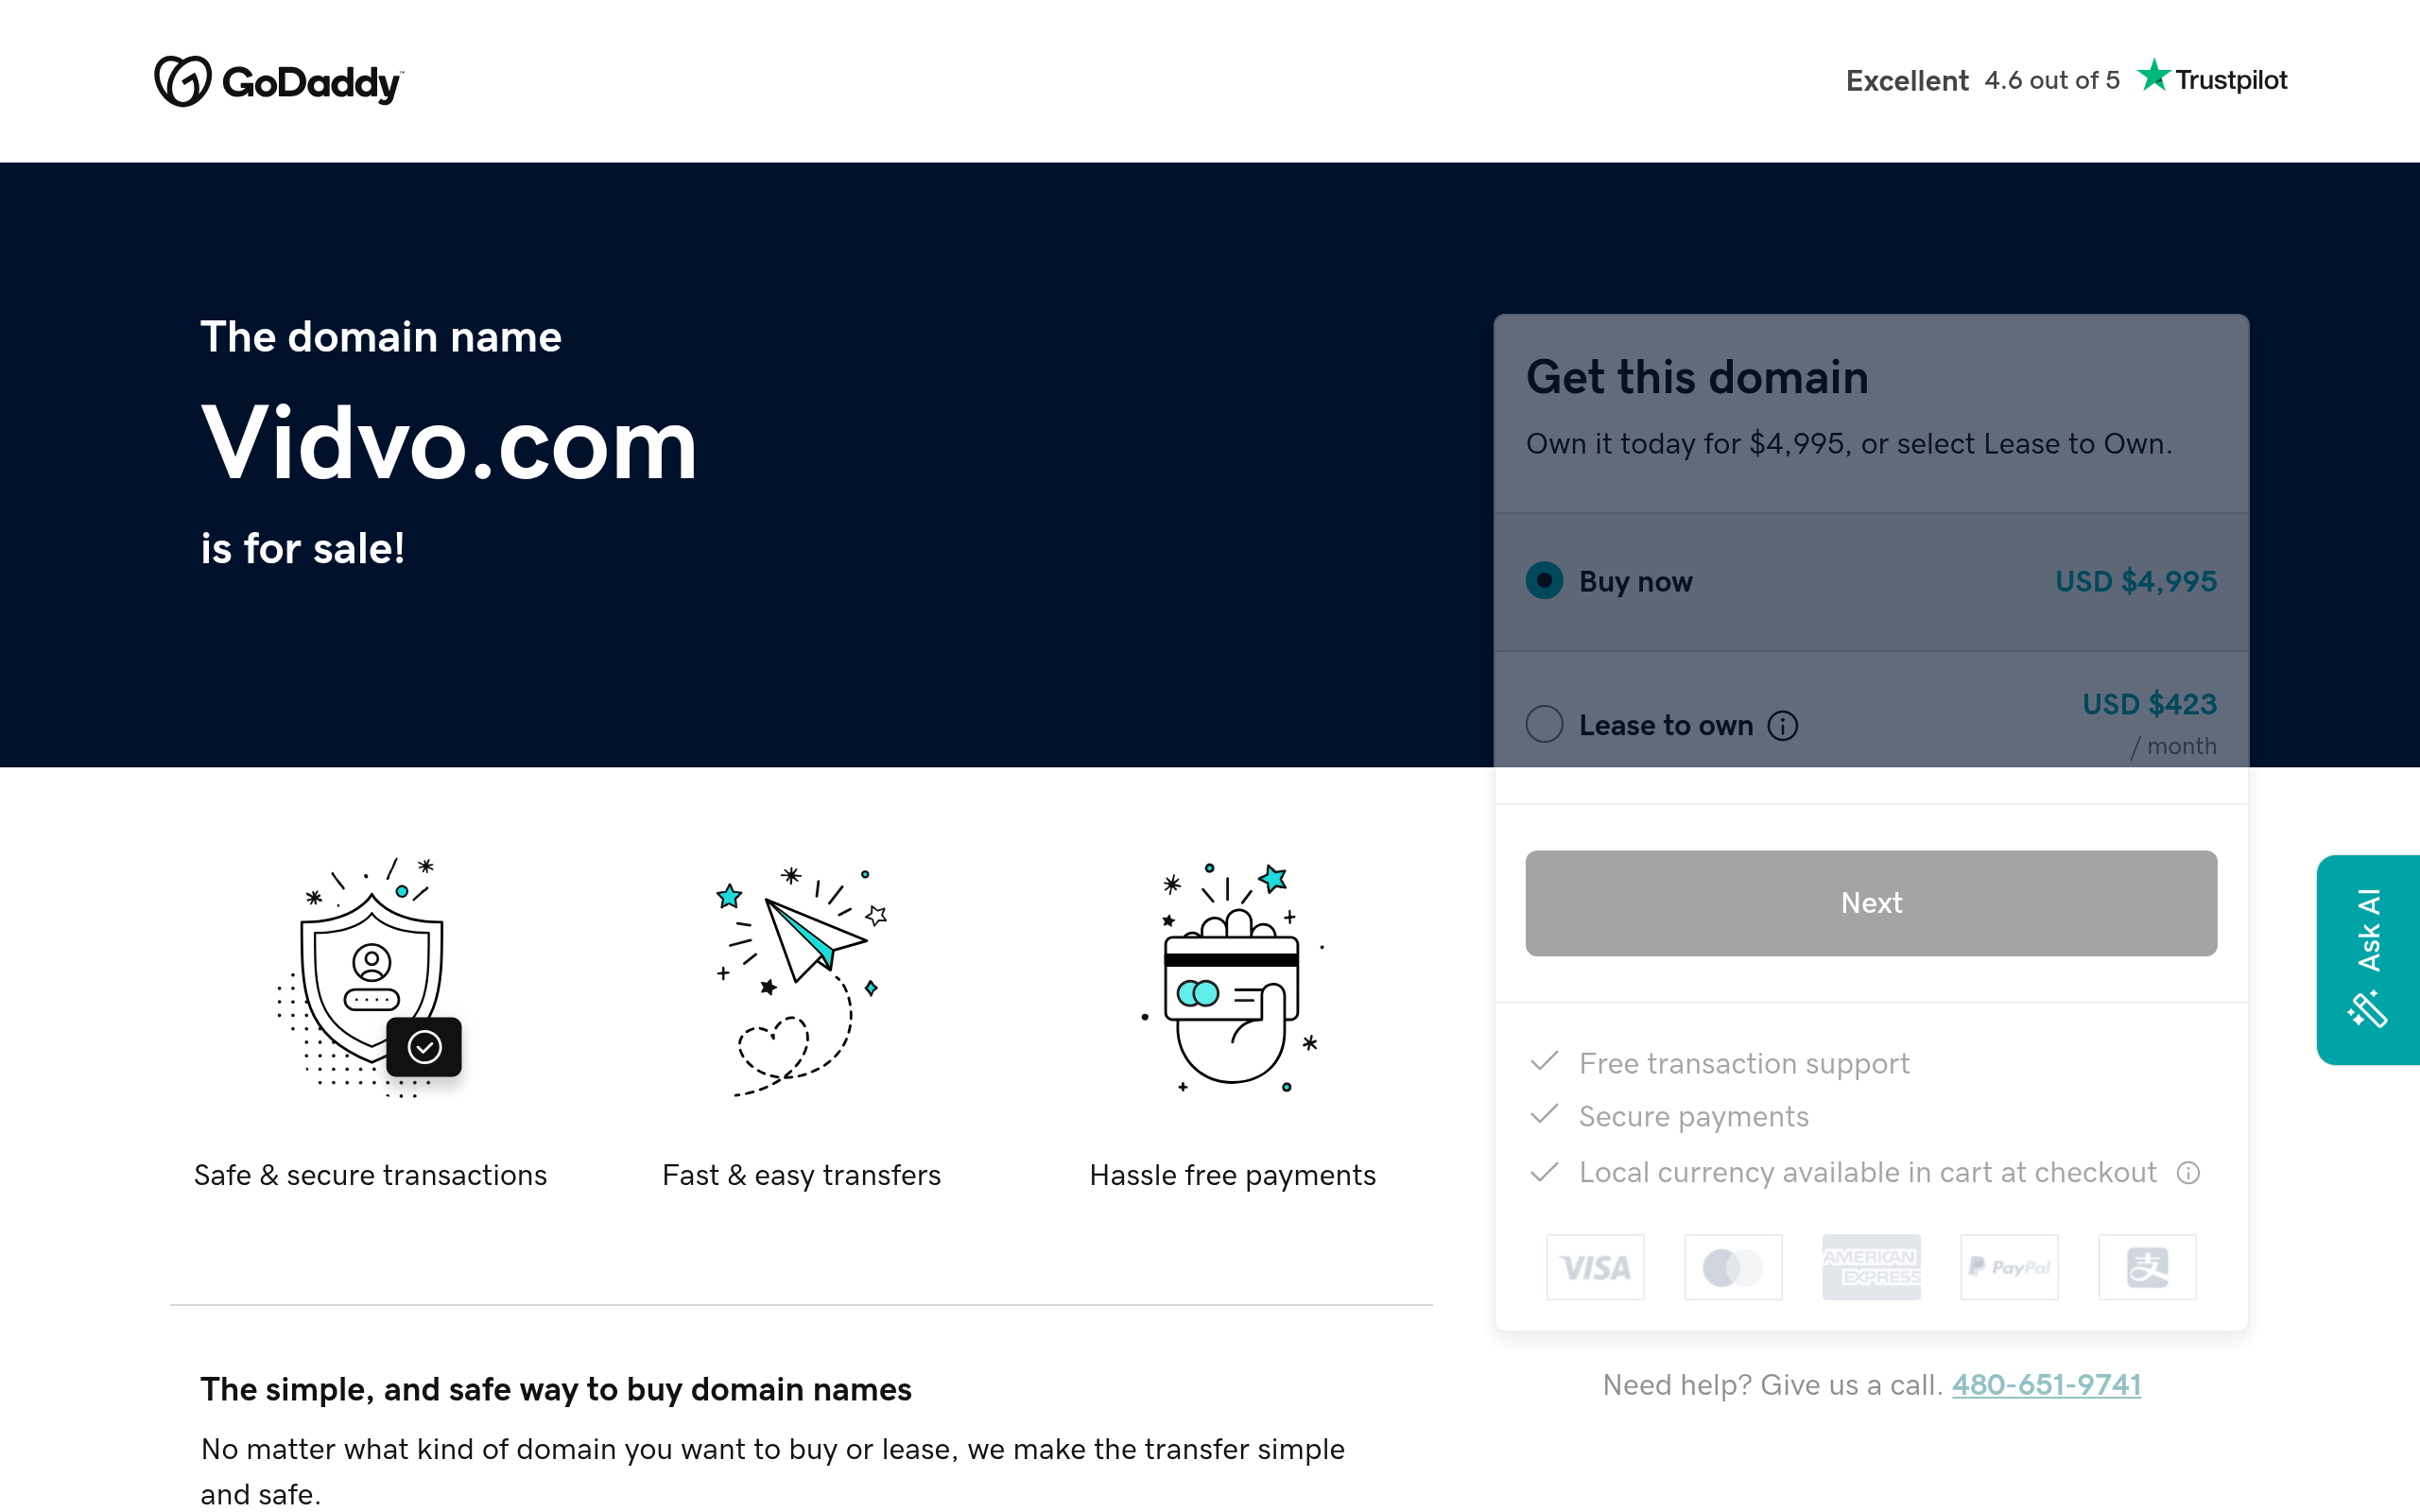Open the Trustpilot rating link

(x=2066, y=80)
